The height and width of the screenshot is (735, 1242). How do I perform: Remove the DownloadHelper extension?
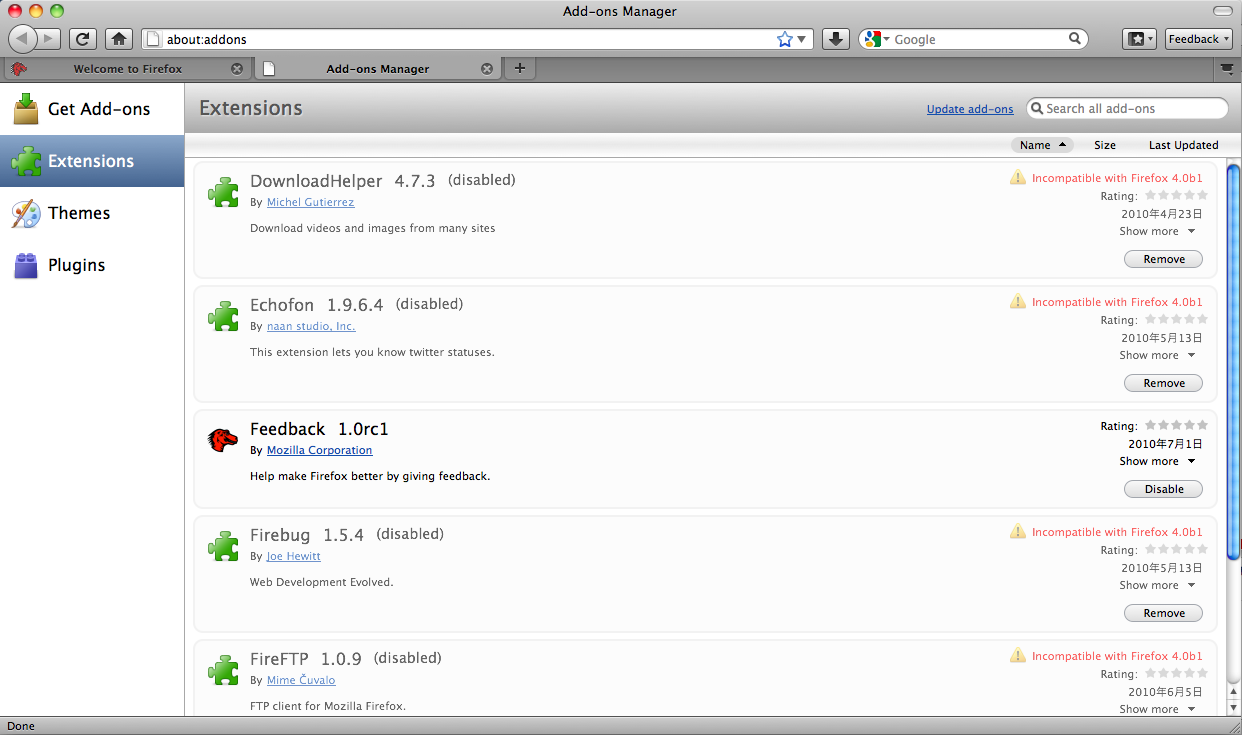click(x=1164, y=259)
